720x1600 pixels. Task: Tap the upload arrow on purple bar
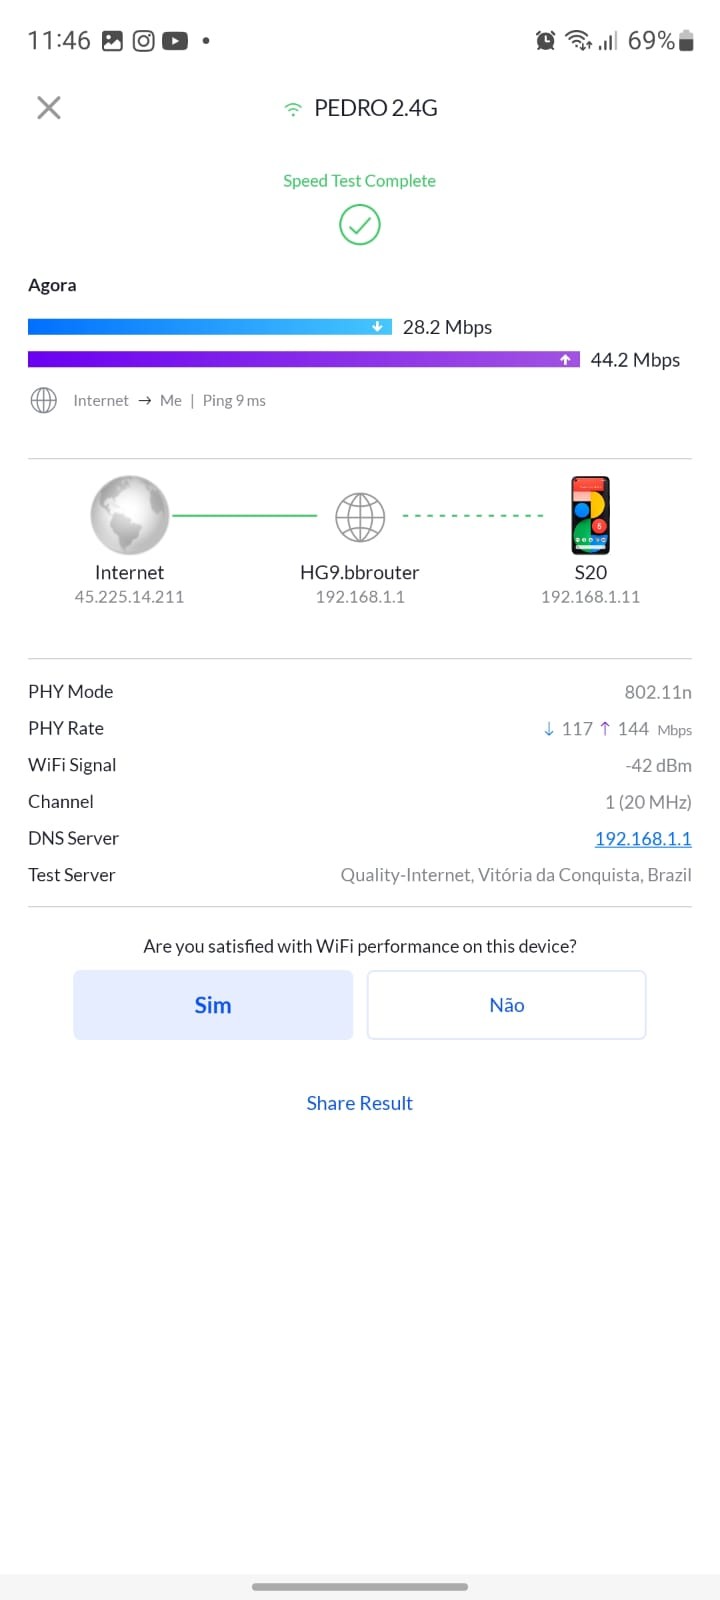point(565,360)
